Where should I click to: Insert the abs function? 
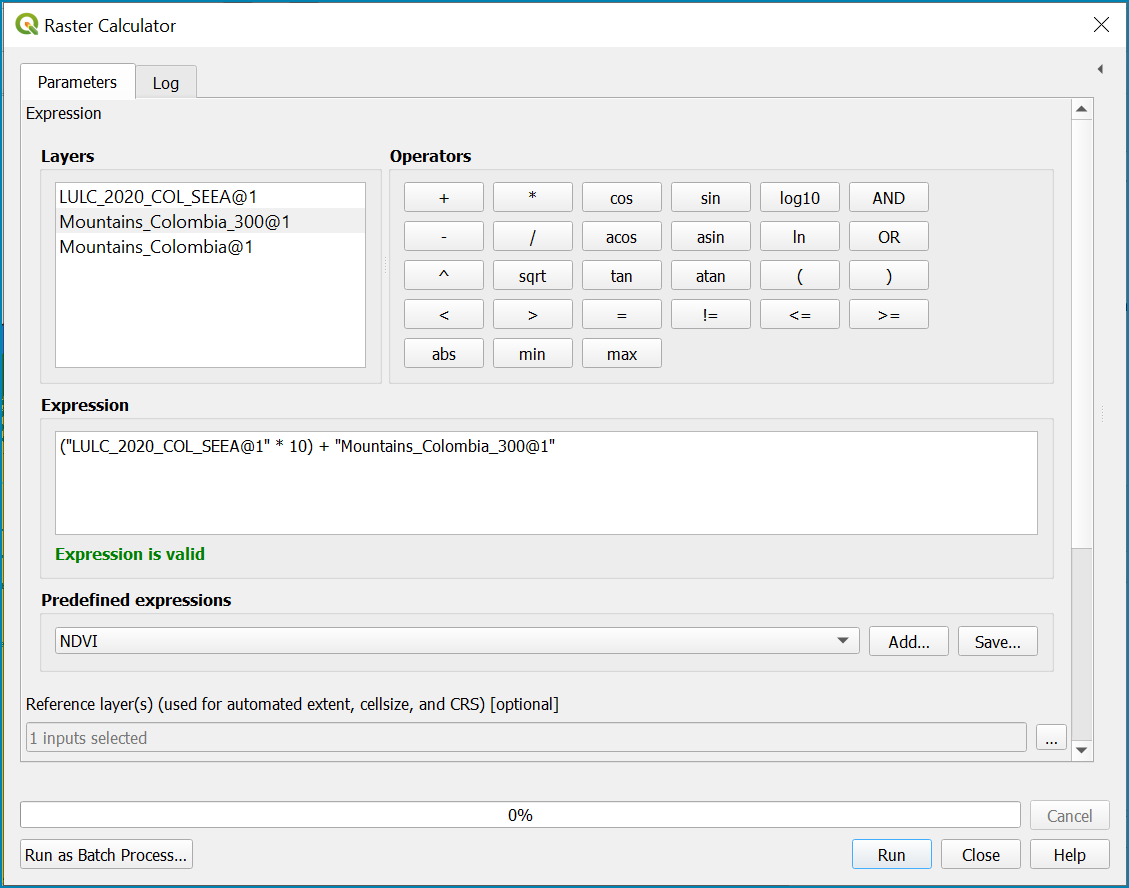click(x=444, y=353)
